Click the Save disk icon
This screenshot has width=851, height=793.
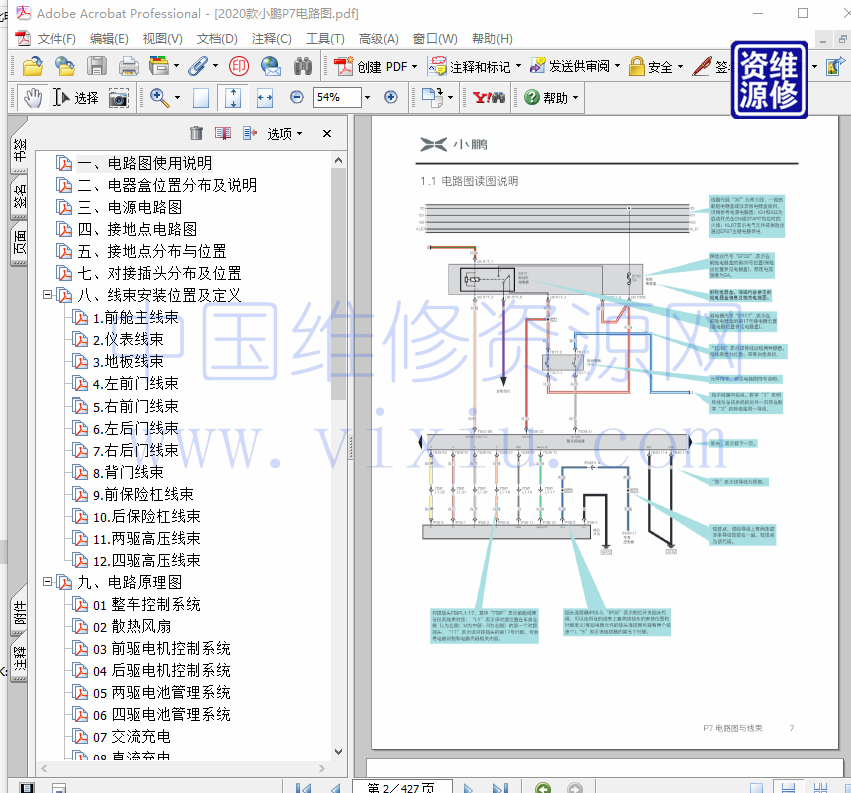(97, 67)
